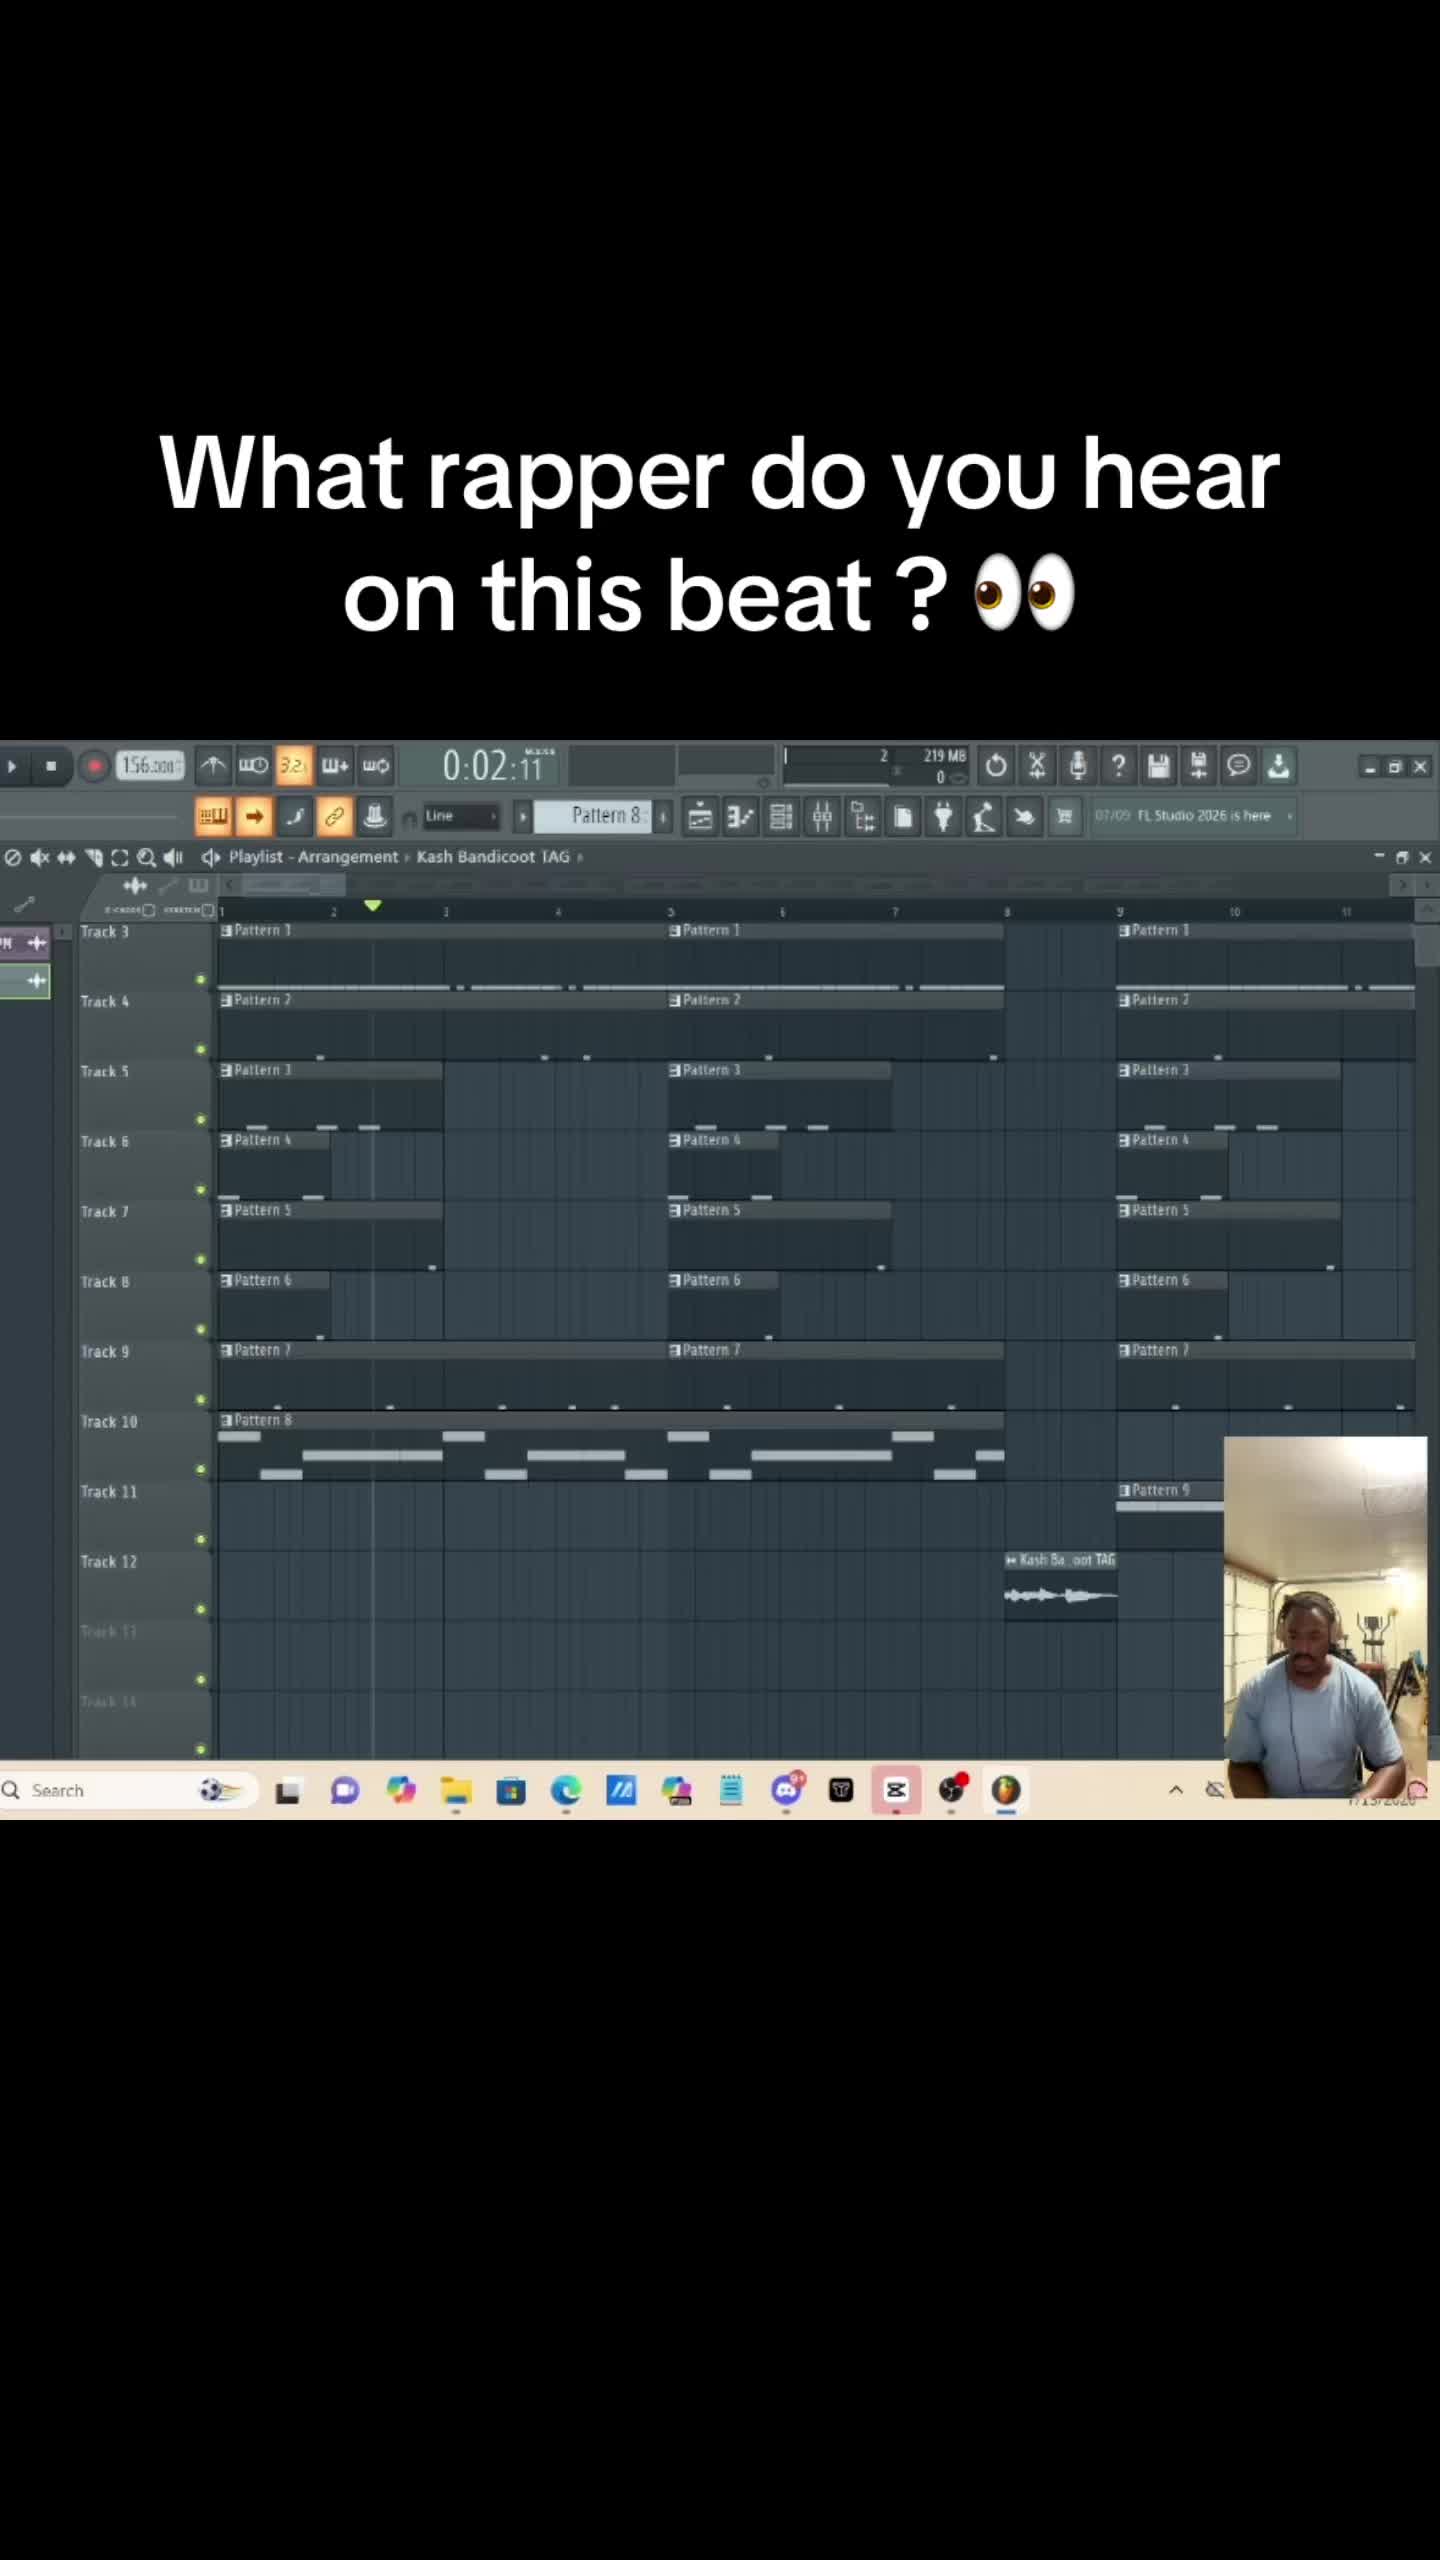Image resolution: width=1440 pixels, height=2560 pixels.
Task: Select the Kash Bandicoot TAG audio clip
Action: click(x=1060, y=1586)
